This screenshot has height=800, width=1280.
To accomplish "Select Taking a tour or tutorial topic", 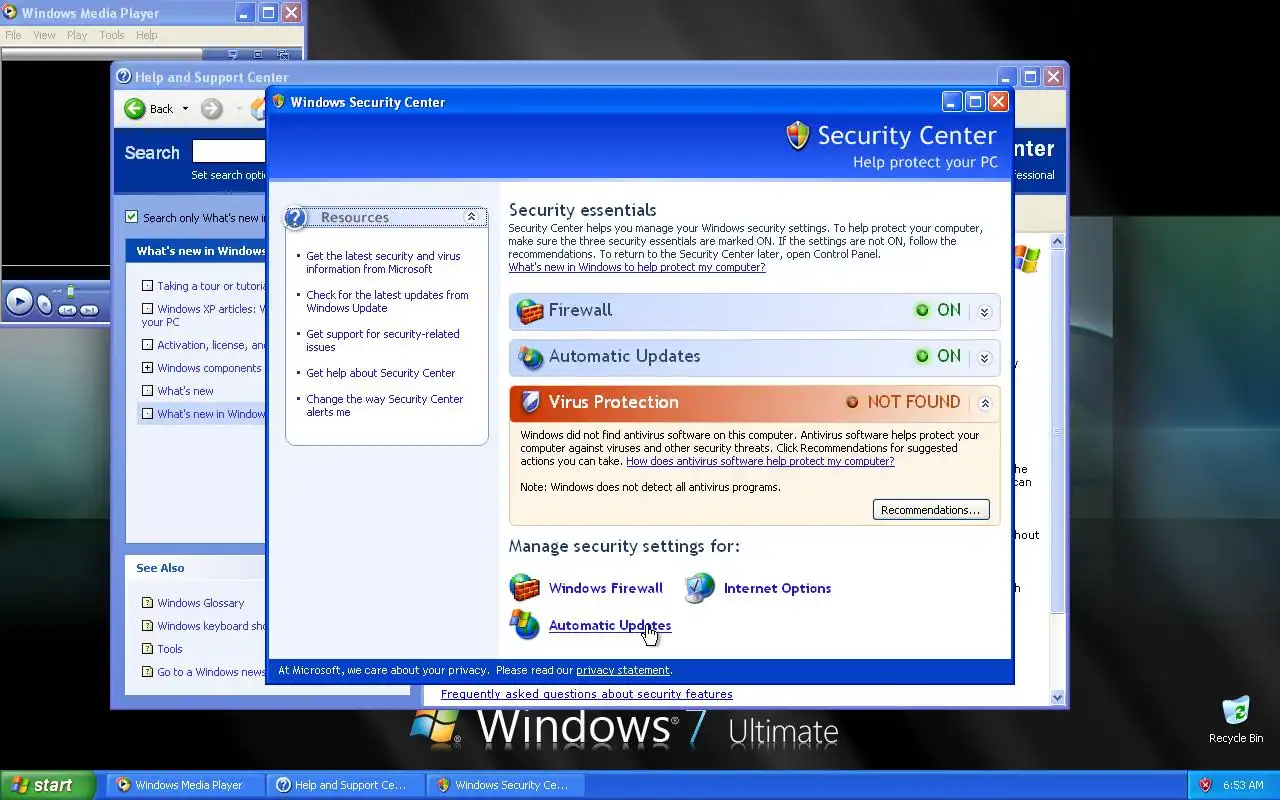I will [x=211, y=286].
